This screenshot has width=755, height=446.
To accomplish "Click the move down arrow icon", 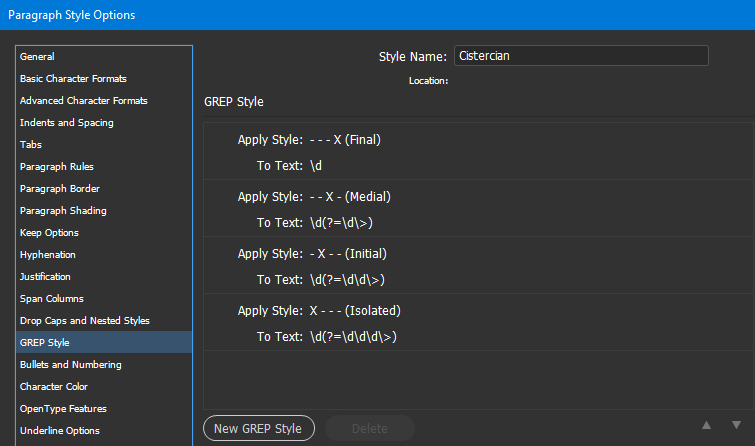I will 736,426.
